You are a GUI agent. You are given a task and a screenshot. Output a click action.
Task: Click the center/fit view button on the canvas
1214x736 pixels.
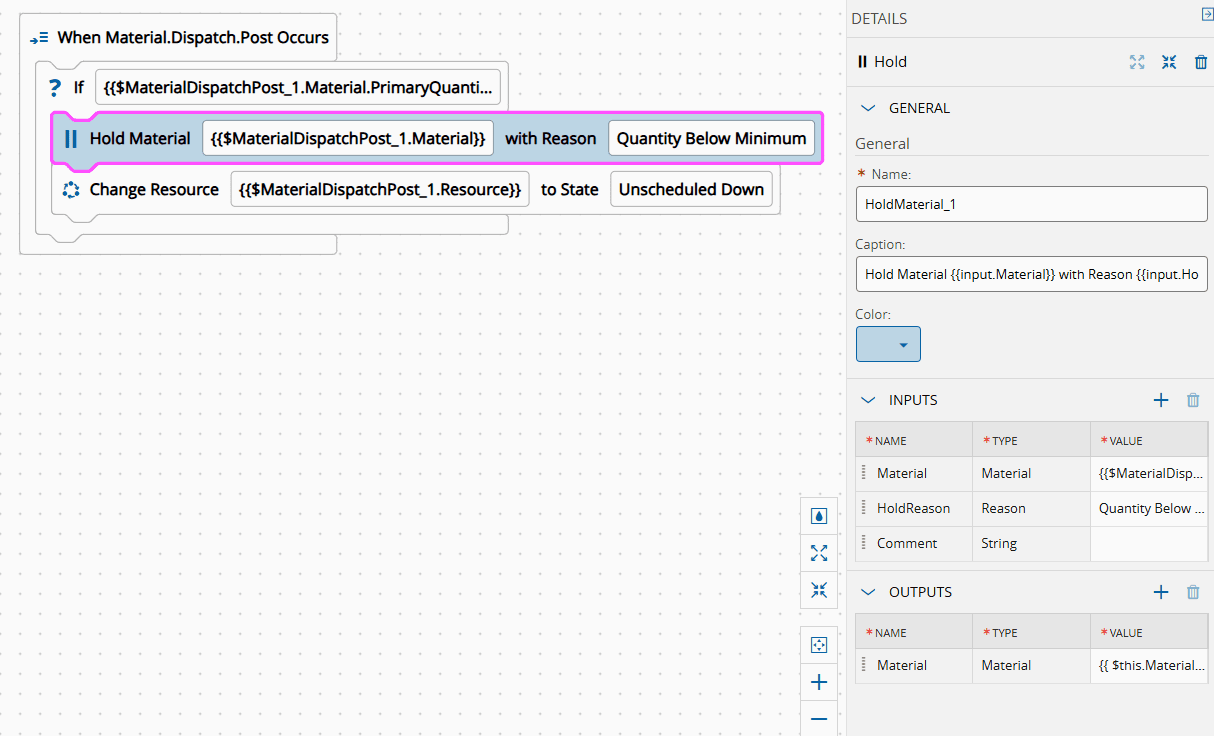point(819,645)
